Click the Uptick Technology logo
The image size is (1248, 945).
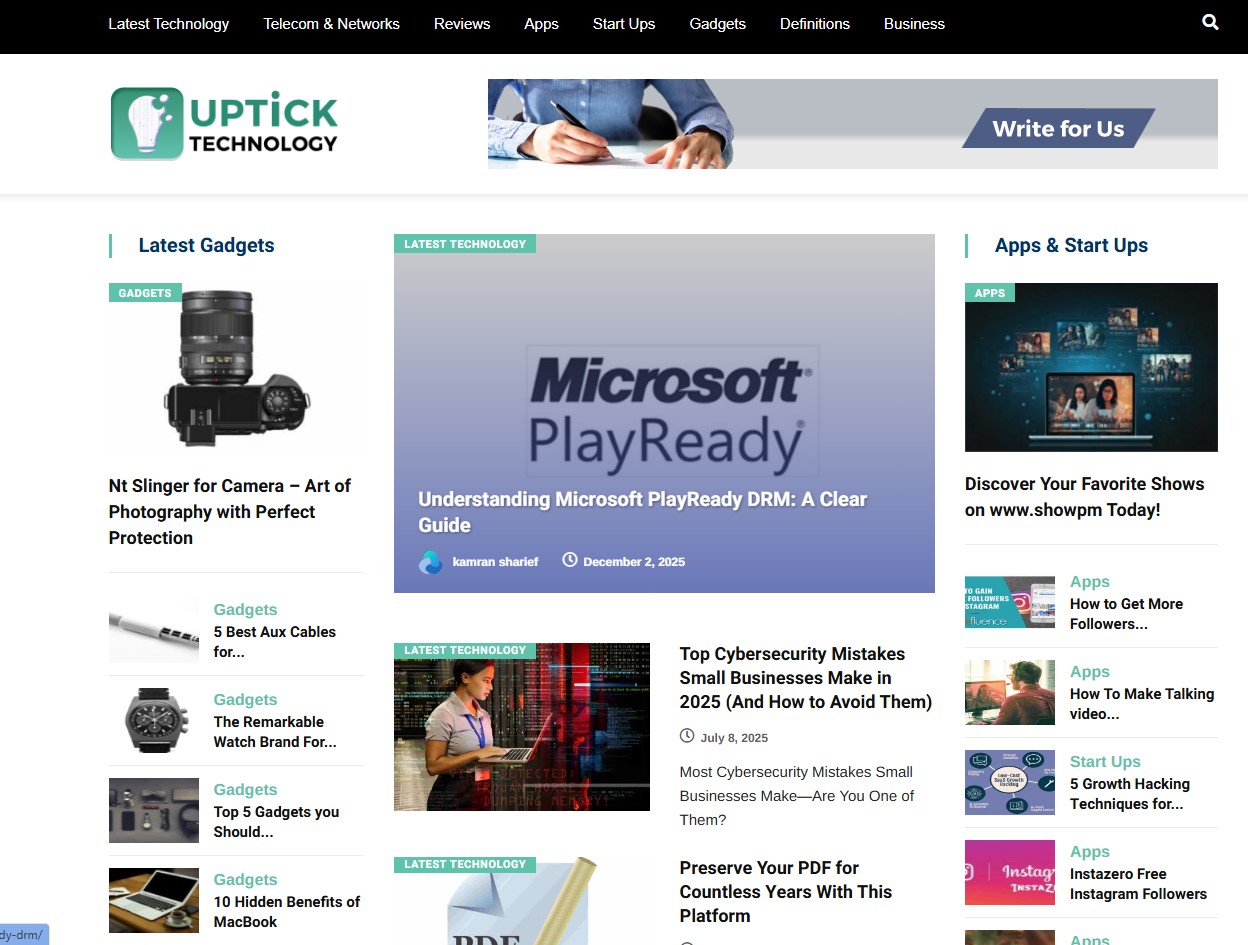[x=223, y=122]
